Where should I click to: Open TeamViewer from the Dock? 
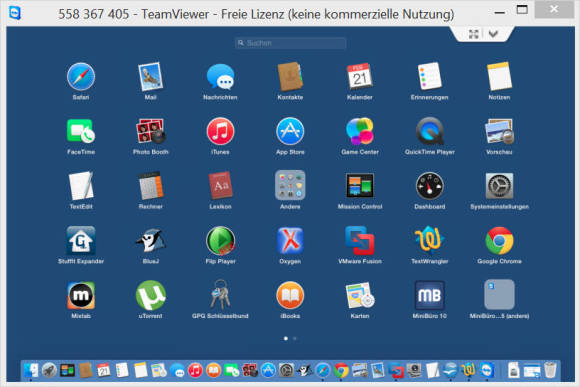tap(487, 370)
